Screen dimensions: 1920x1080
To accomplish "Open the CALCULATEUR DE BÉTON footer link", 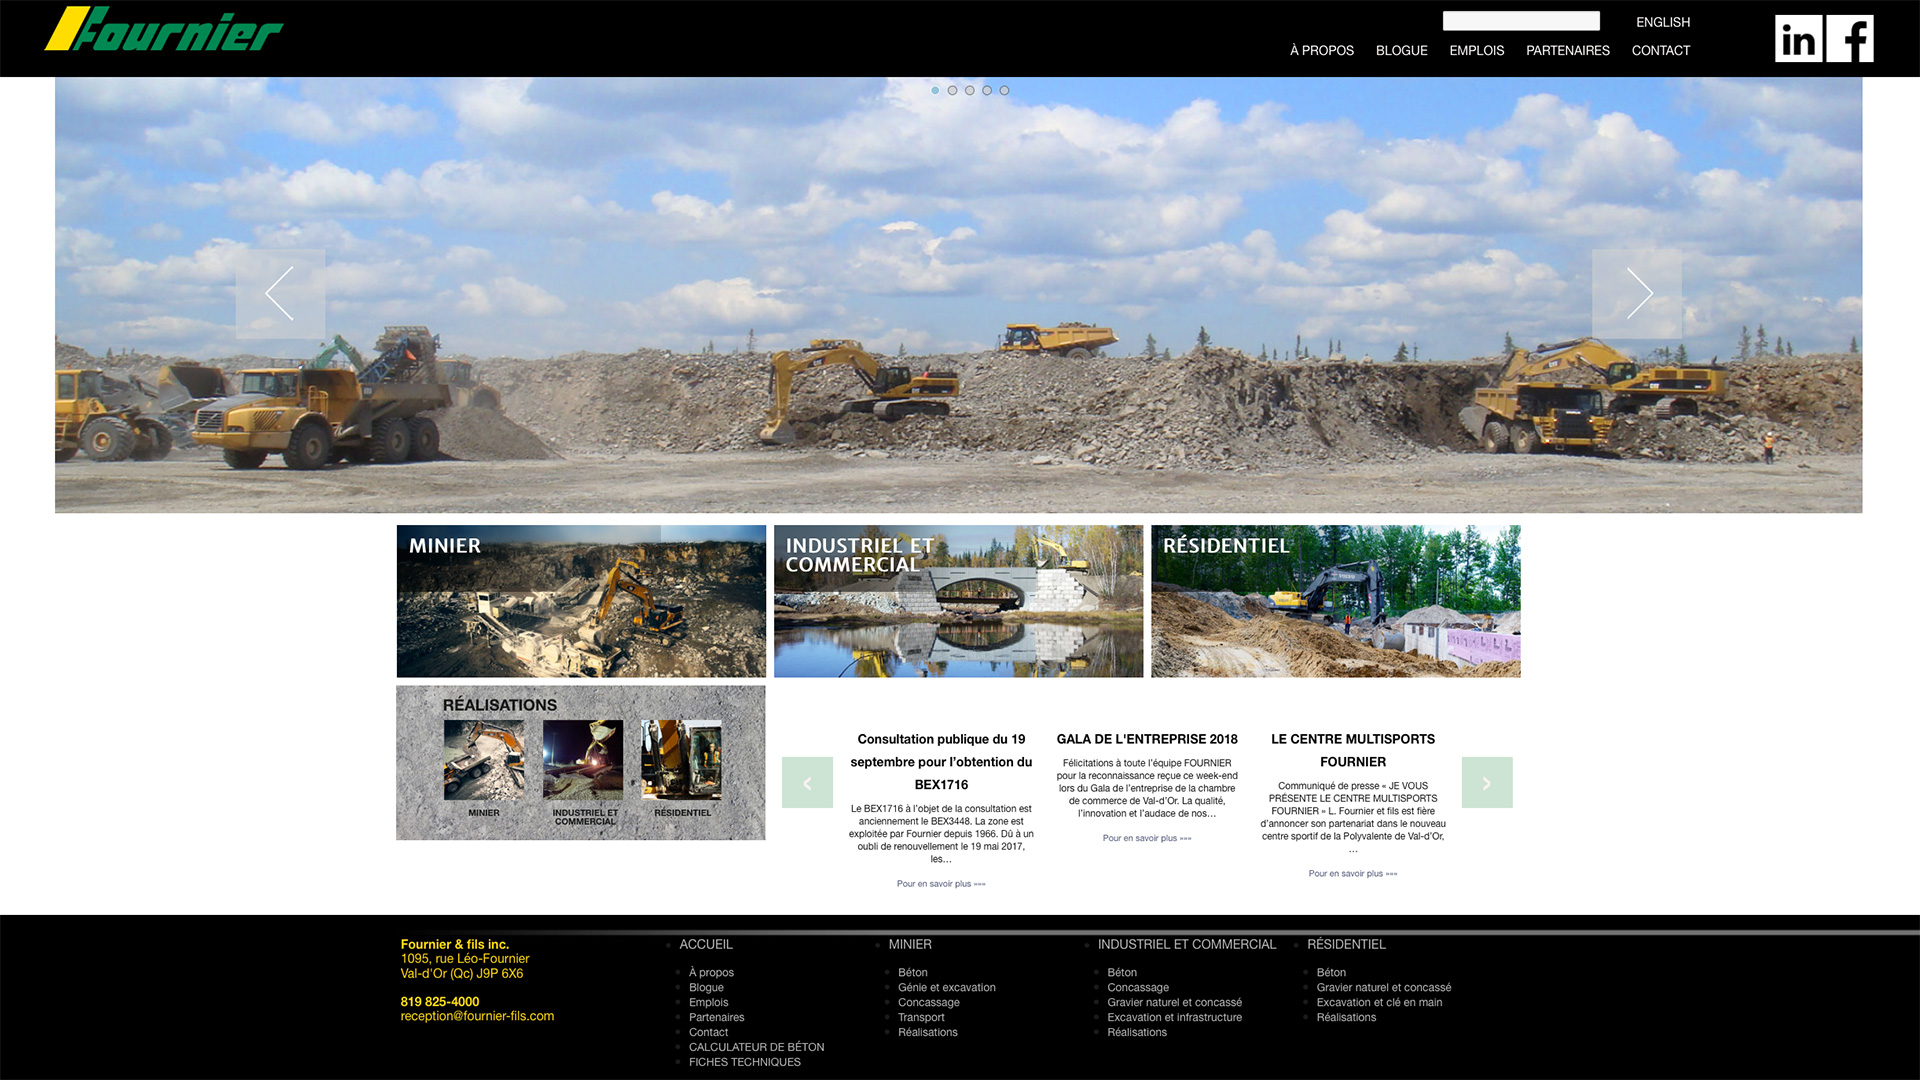I will coord(756,1046).
